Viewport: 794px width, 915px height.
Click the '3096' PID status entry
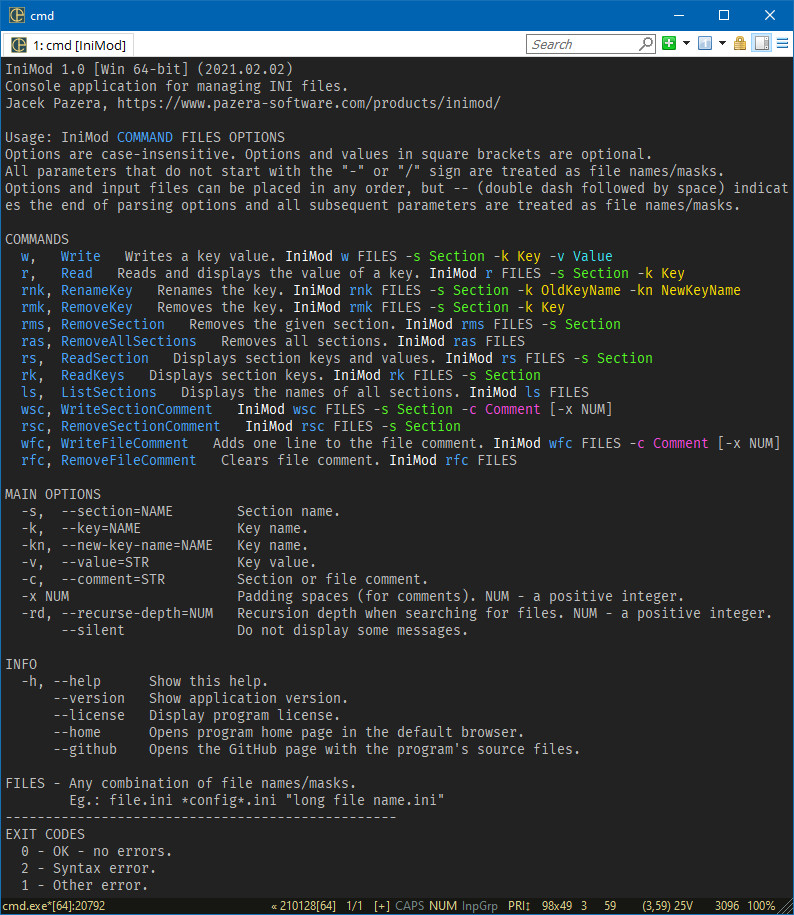click(727, 906)
